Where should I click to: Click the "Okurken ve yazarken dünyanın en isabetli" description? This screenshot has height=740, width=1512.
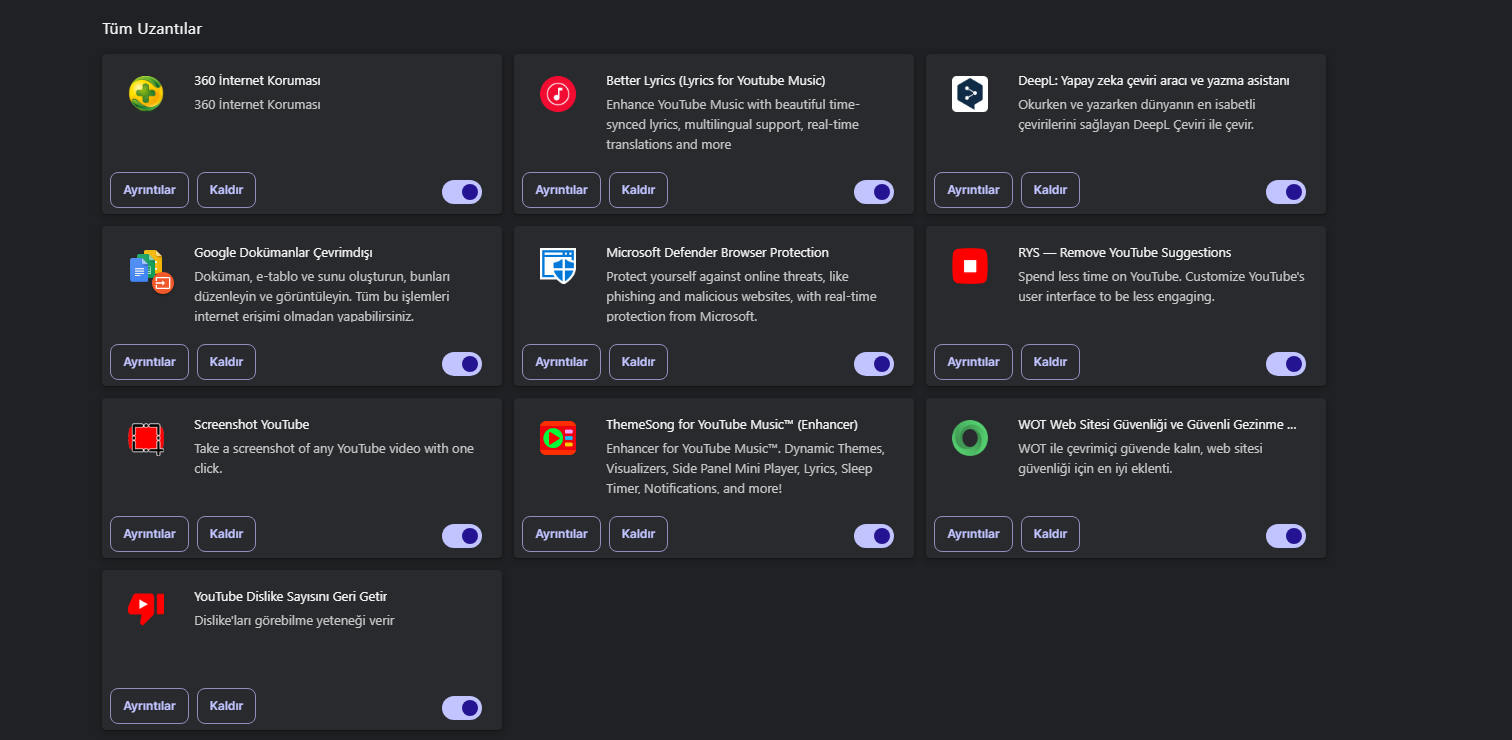1136,114
